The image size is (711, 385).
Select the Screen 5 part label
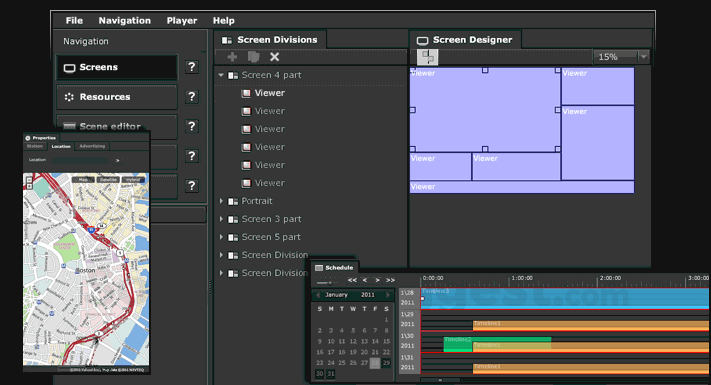[x=271, y=237]
